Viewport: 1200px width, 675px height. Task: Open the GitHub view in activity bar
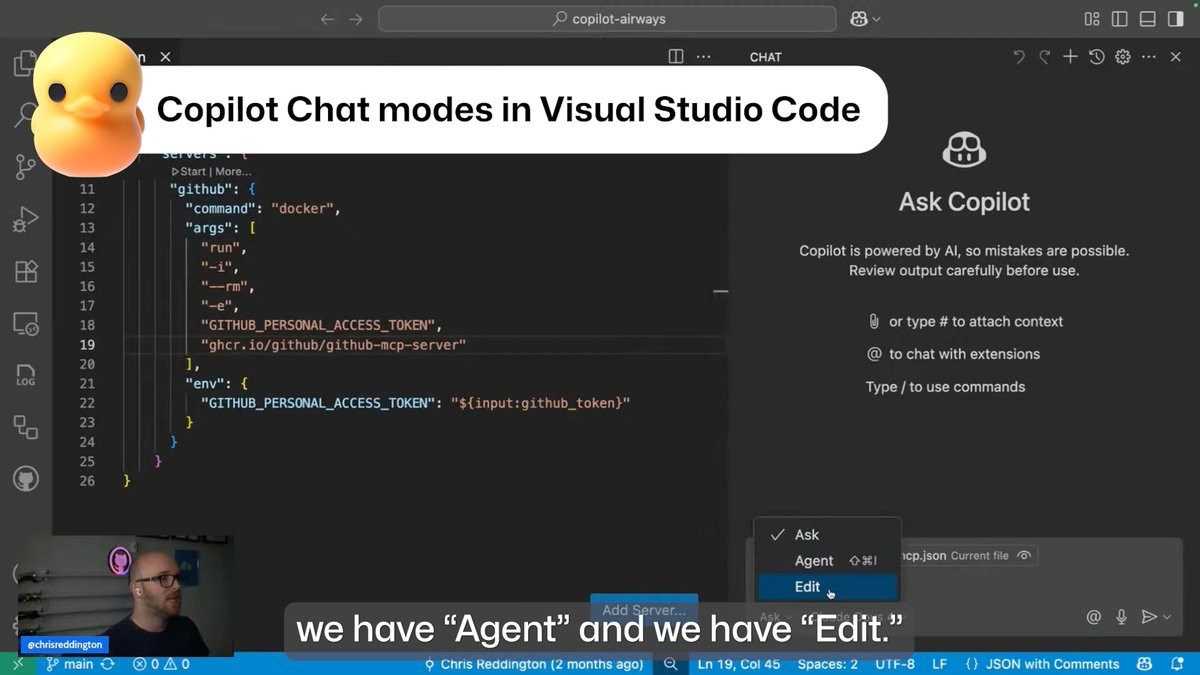coord(25,479)
